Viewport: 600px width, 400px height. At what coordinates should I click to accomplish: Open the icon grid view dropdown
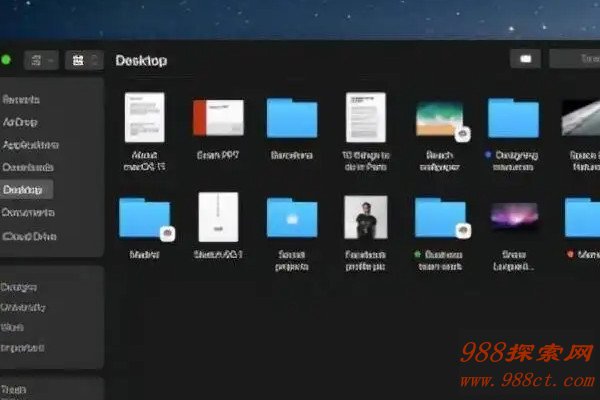pos(83,60)
